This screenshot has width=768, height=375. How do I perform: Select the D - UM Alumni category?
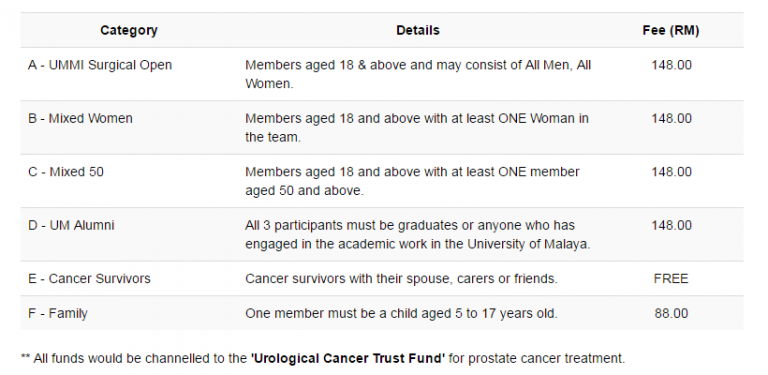pyautogui.click(x=71, y=225)
